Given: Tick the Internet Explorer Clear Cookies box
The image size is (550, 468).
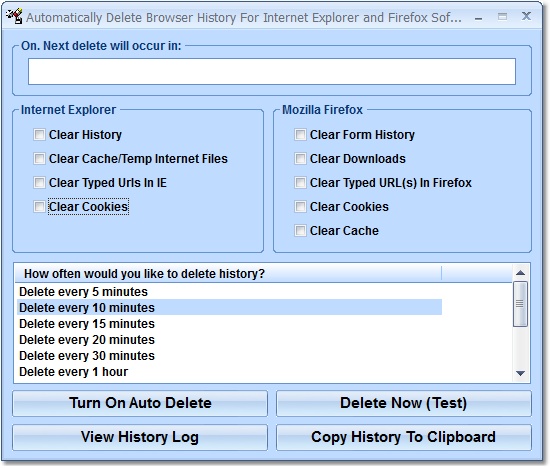Looking at the screenshot, I should coord(39,207).
